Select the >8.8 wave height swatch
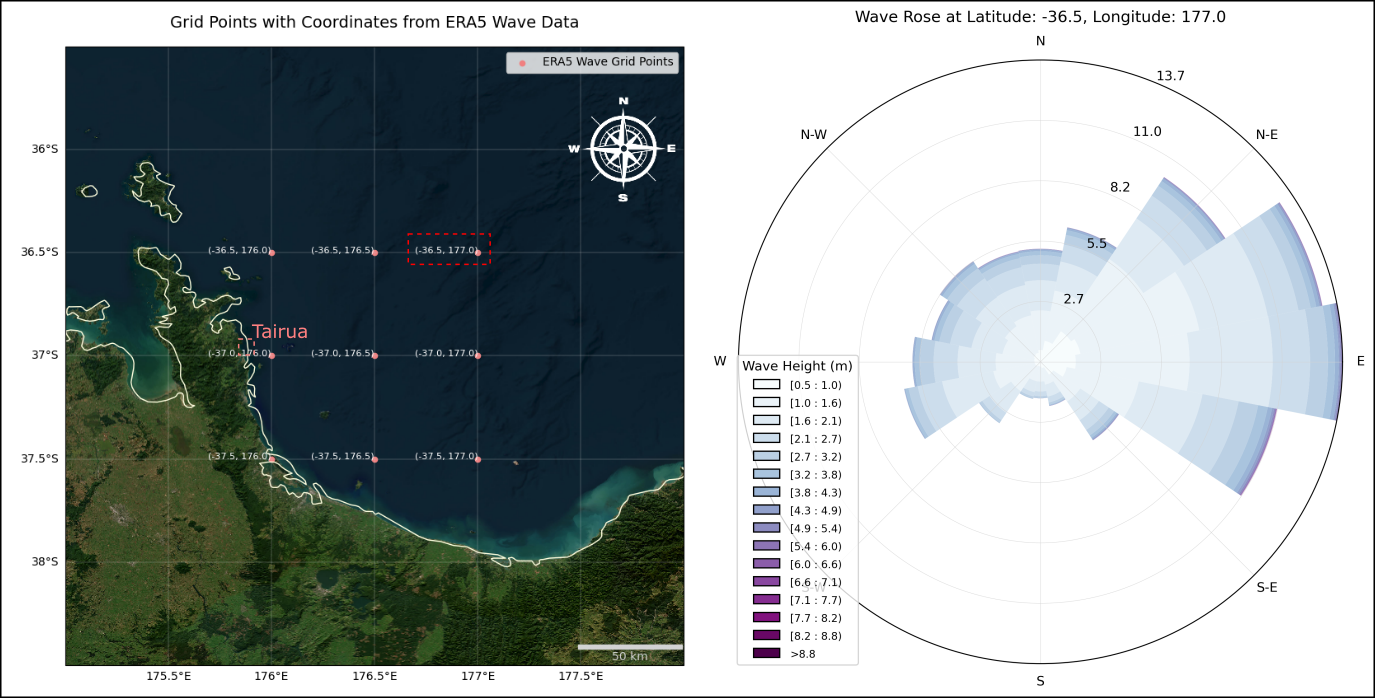The width and height of the screenshot is (1375, 698). tap(766, 654)
